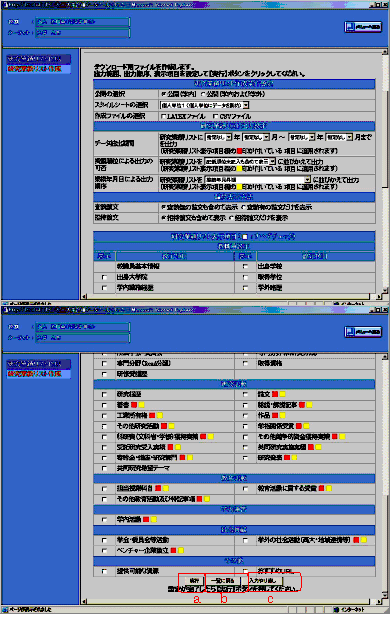Click the 一覧に戻る button marked b
391x625 pixels.
pyautogui.click(x=223, y=580)
